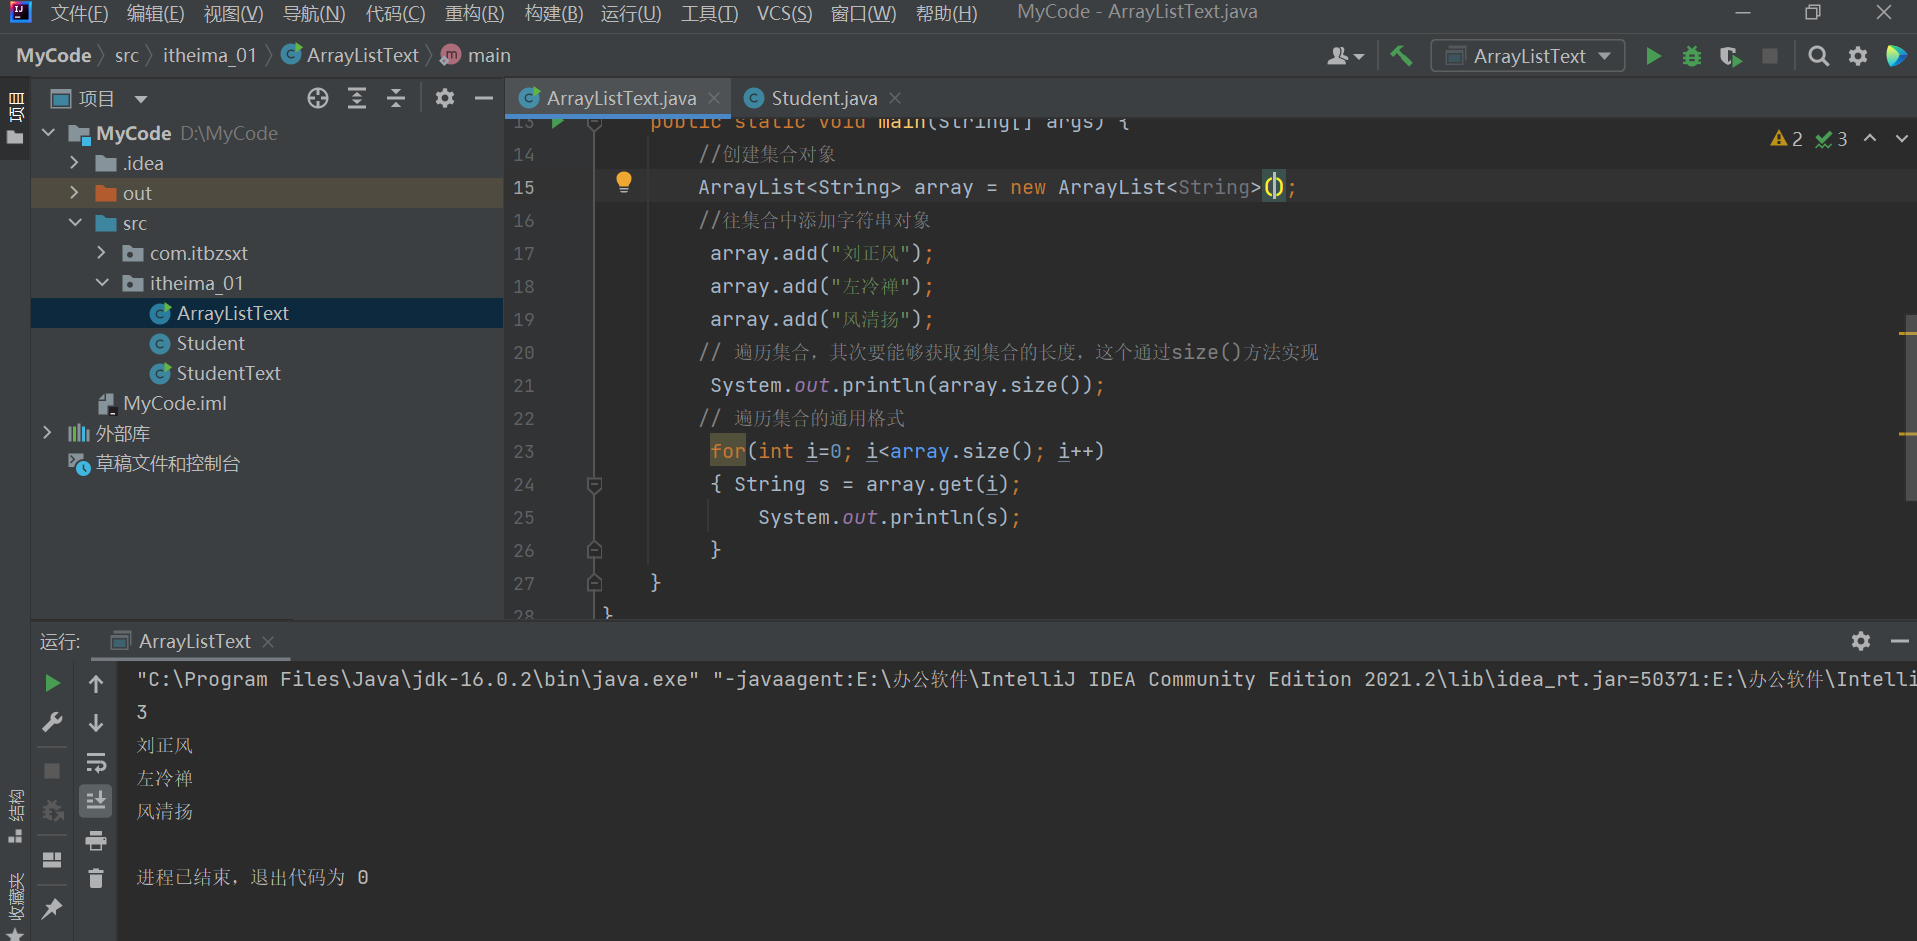Open Search Everywhere via the magnifier icon
Screen dimensions: 1917x941
click(x=1818, y=56)
